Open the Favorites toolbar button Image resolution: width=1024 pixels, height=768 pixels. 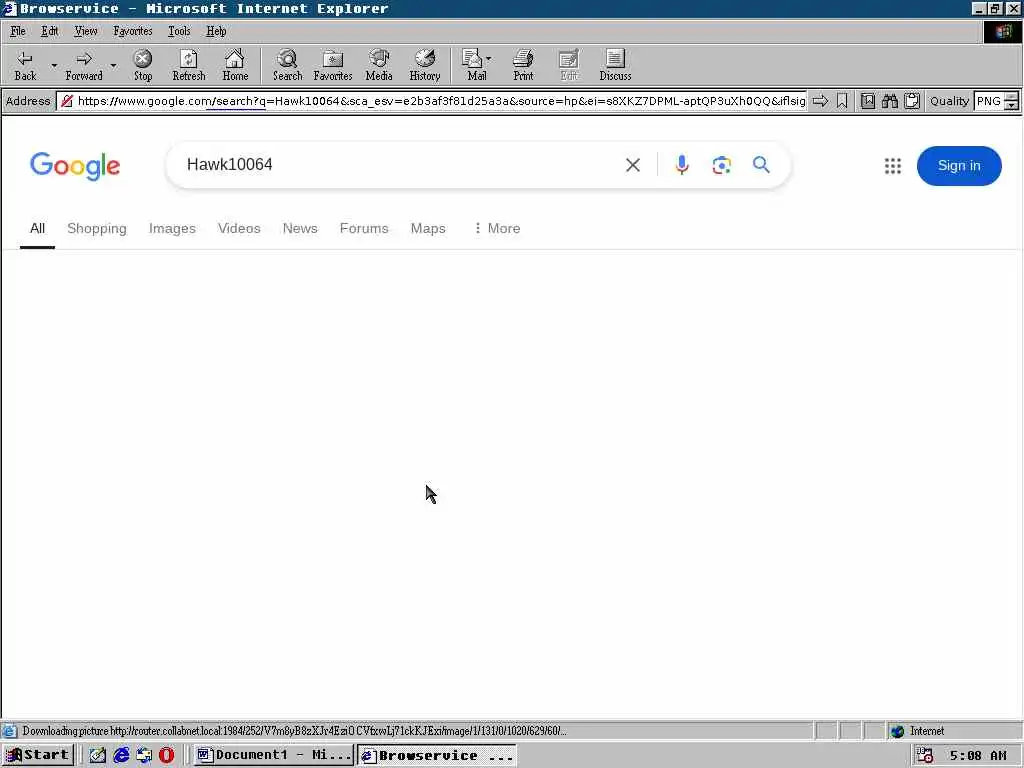coord(332,65)
